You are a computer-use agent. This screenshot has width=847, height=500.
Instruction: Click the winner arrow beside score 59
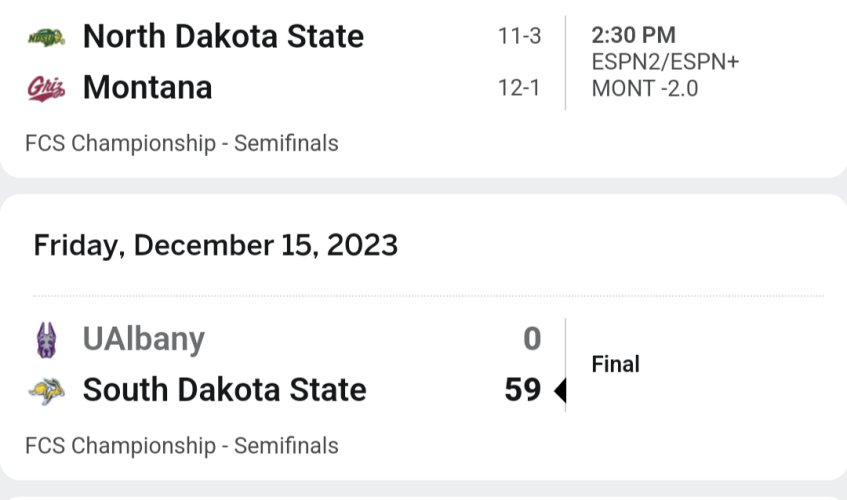coord(560,390)
